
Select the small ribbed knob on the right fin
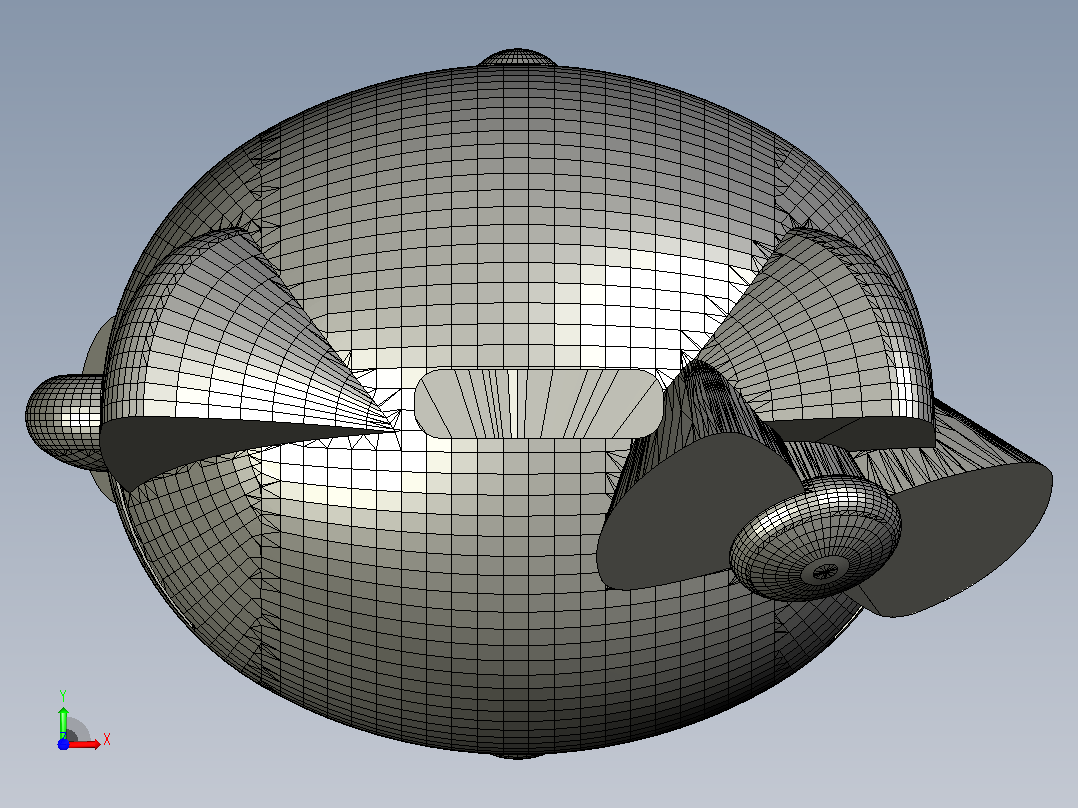tap(815, 538)
